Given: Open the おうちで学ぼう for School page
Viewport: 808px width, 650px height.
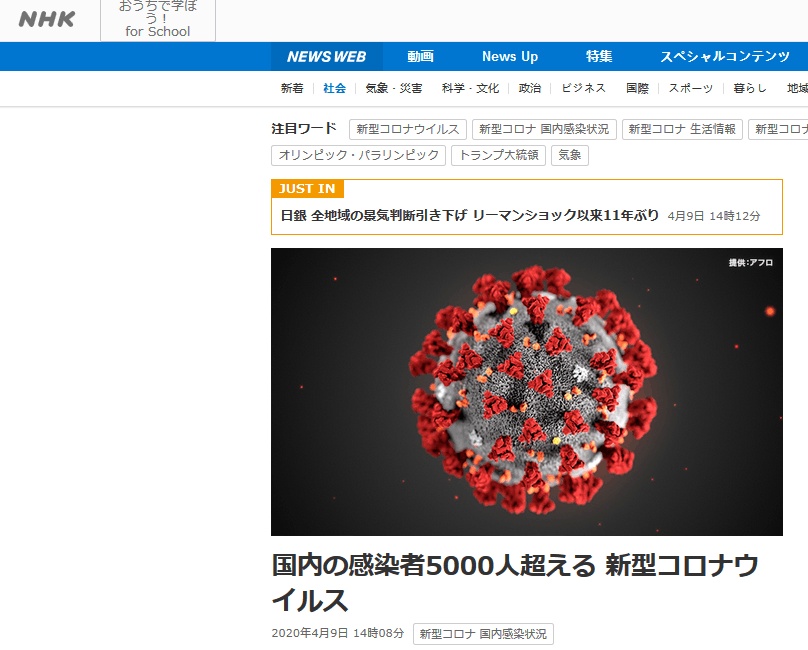Looking at the screenshot, I should pos(156,20).
